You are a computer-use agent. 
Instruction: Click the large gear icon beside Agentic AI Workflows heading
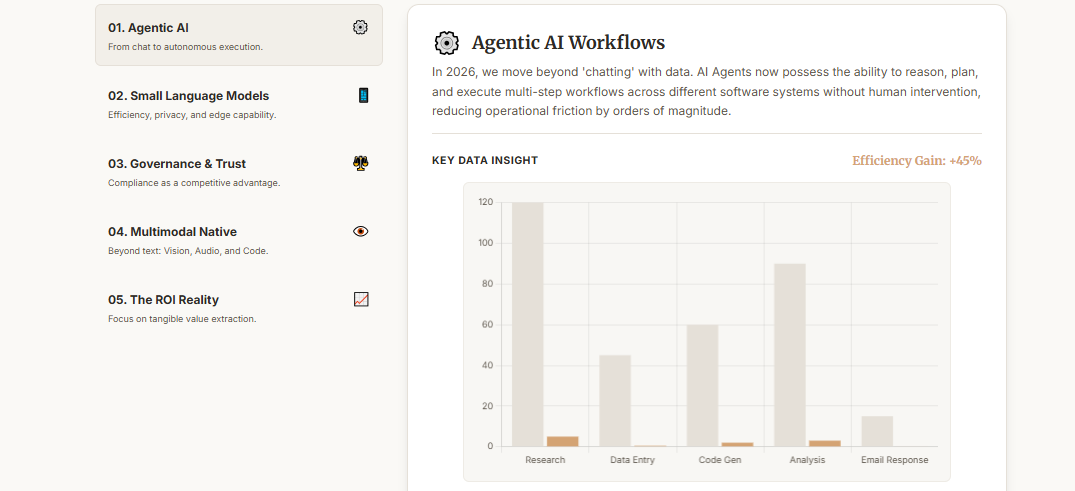(x=446, y=43)
